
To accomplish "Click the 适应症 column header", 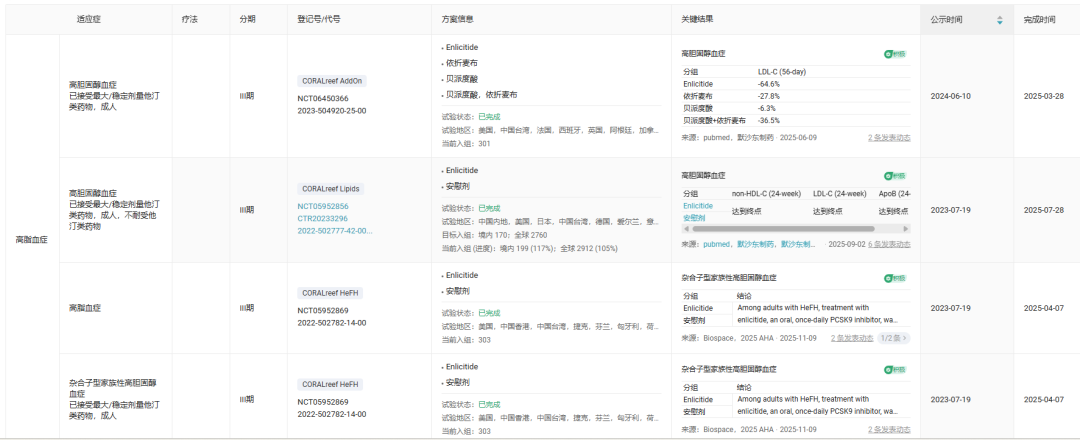I will point(87,20).
